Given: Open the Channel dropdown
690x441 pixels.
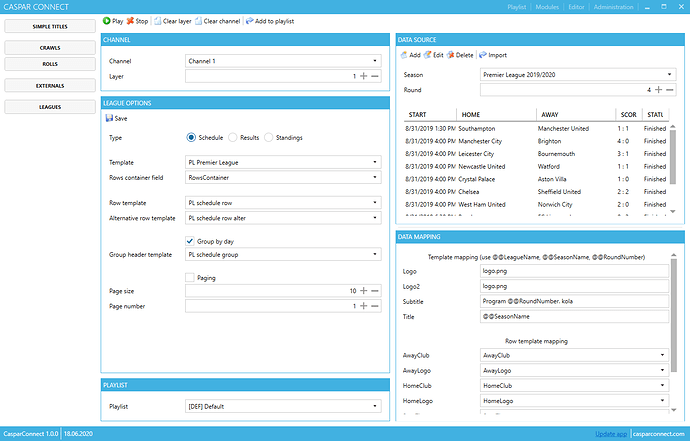Looking at the screenshot, I should [x=283, y=61].
